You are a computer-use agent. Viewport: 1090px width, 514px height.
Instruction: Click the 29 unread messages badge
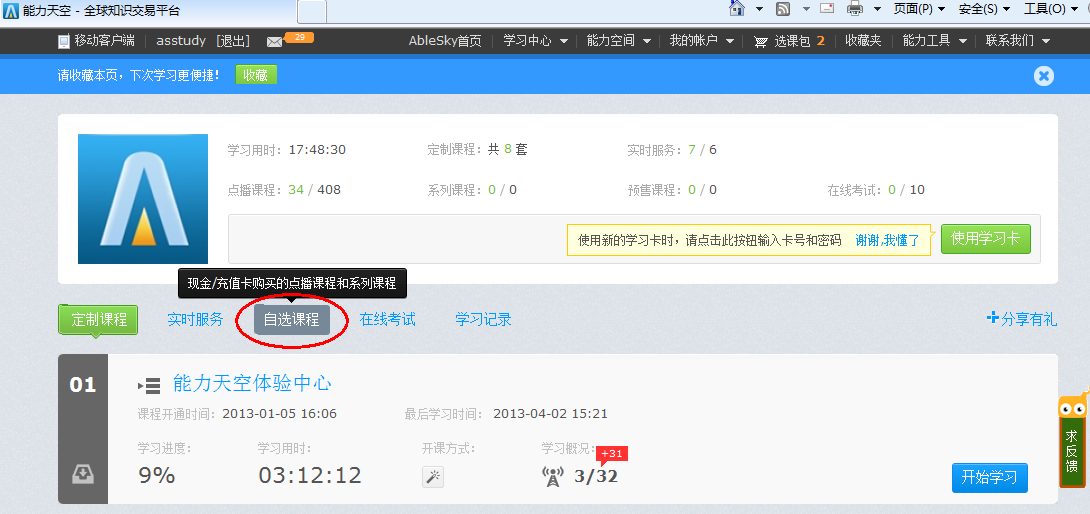(300, 37)
